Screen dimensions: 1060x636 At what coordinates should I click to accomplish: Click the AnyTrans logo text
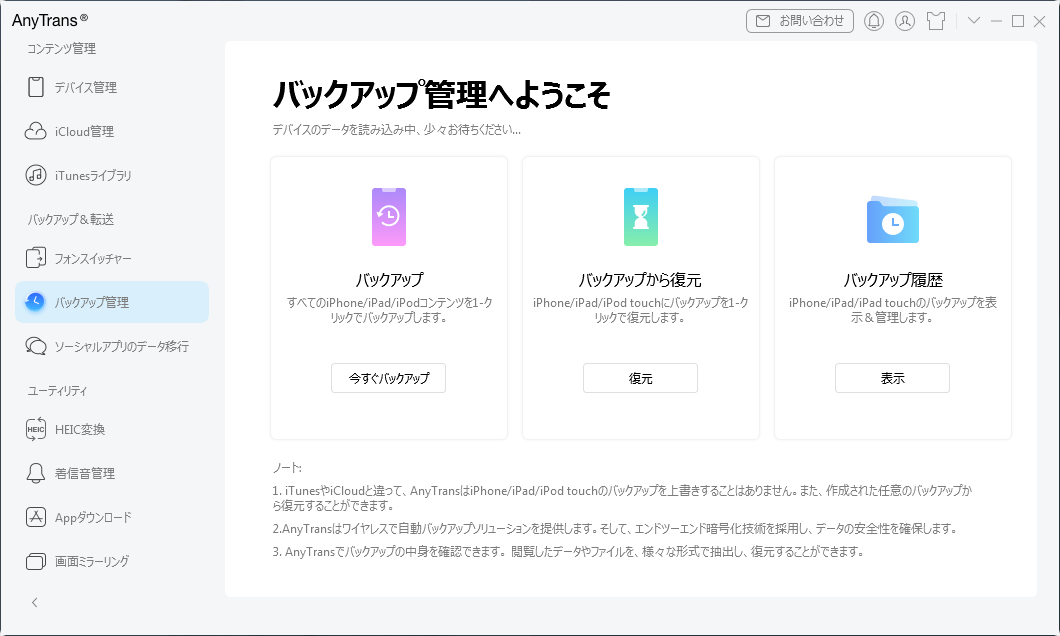[x=49, y=20]
